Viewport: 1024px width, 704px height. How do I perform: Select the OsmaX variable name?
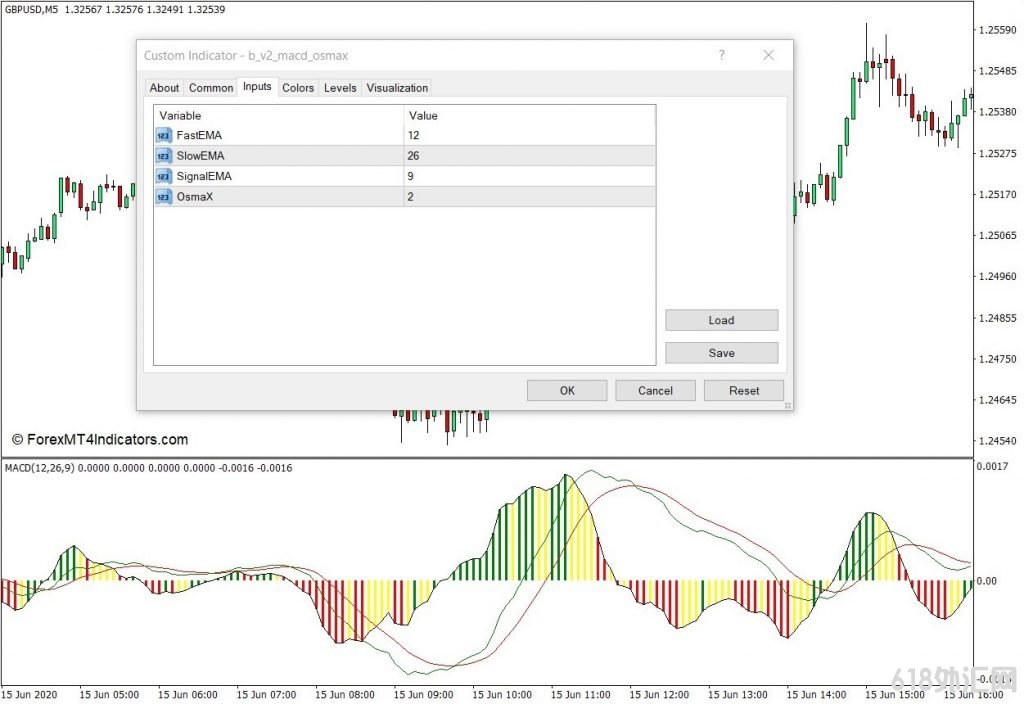click(195, 197)
